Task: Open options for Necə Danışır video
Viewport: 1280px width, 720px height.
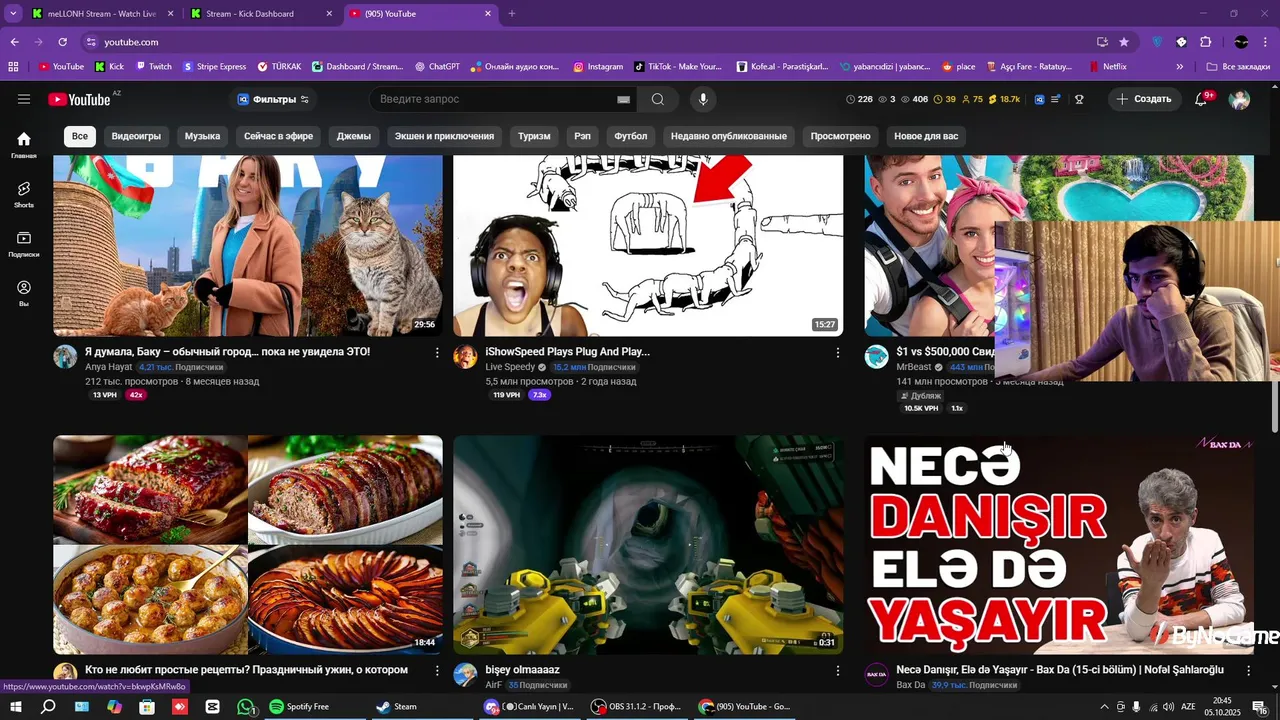Action: coord(1248,670)
